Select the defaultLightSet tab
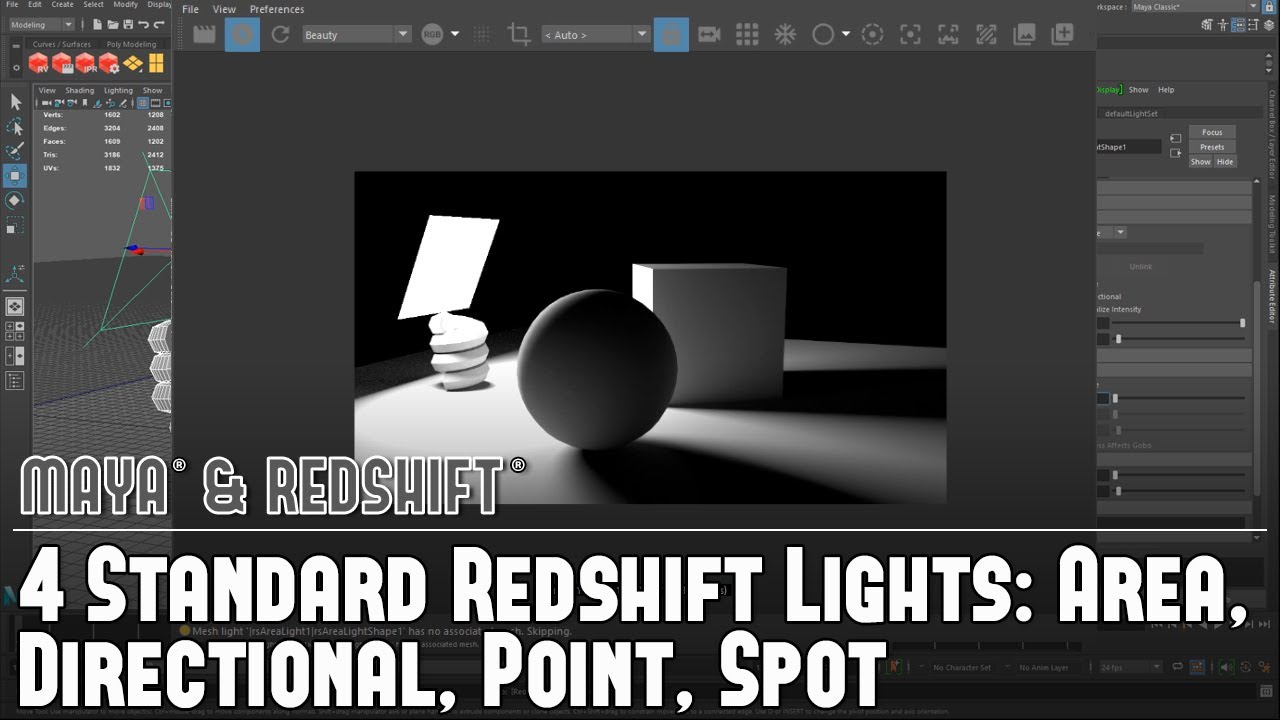The width and height of the screenshot is (1280, 720). (x=1130, y=113)
